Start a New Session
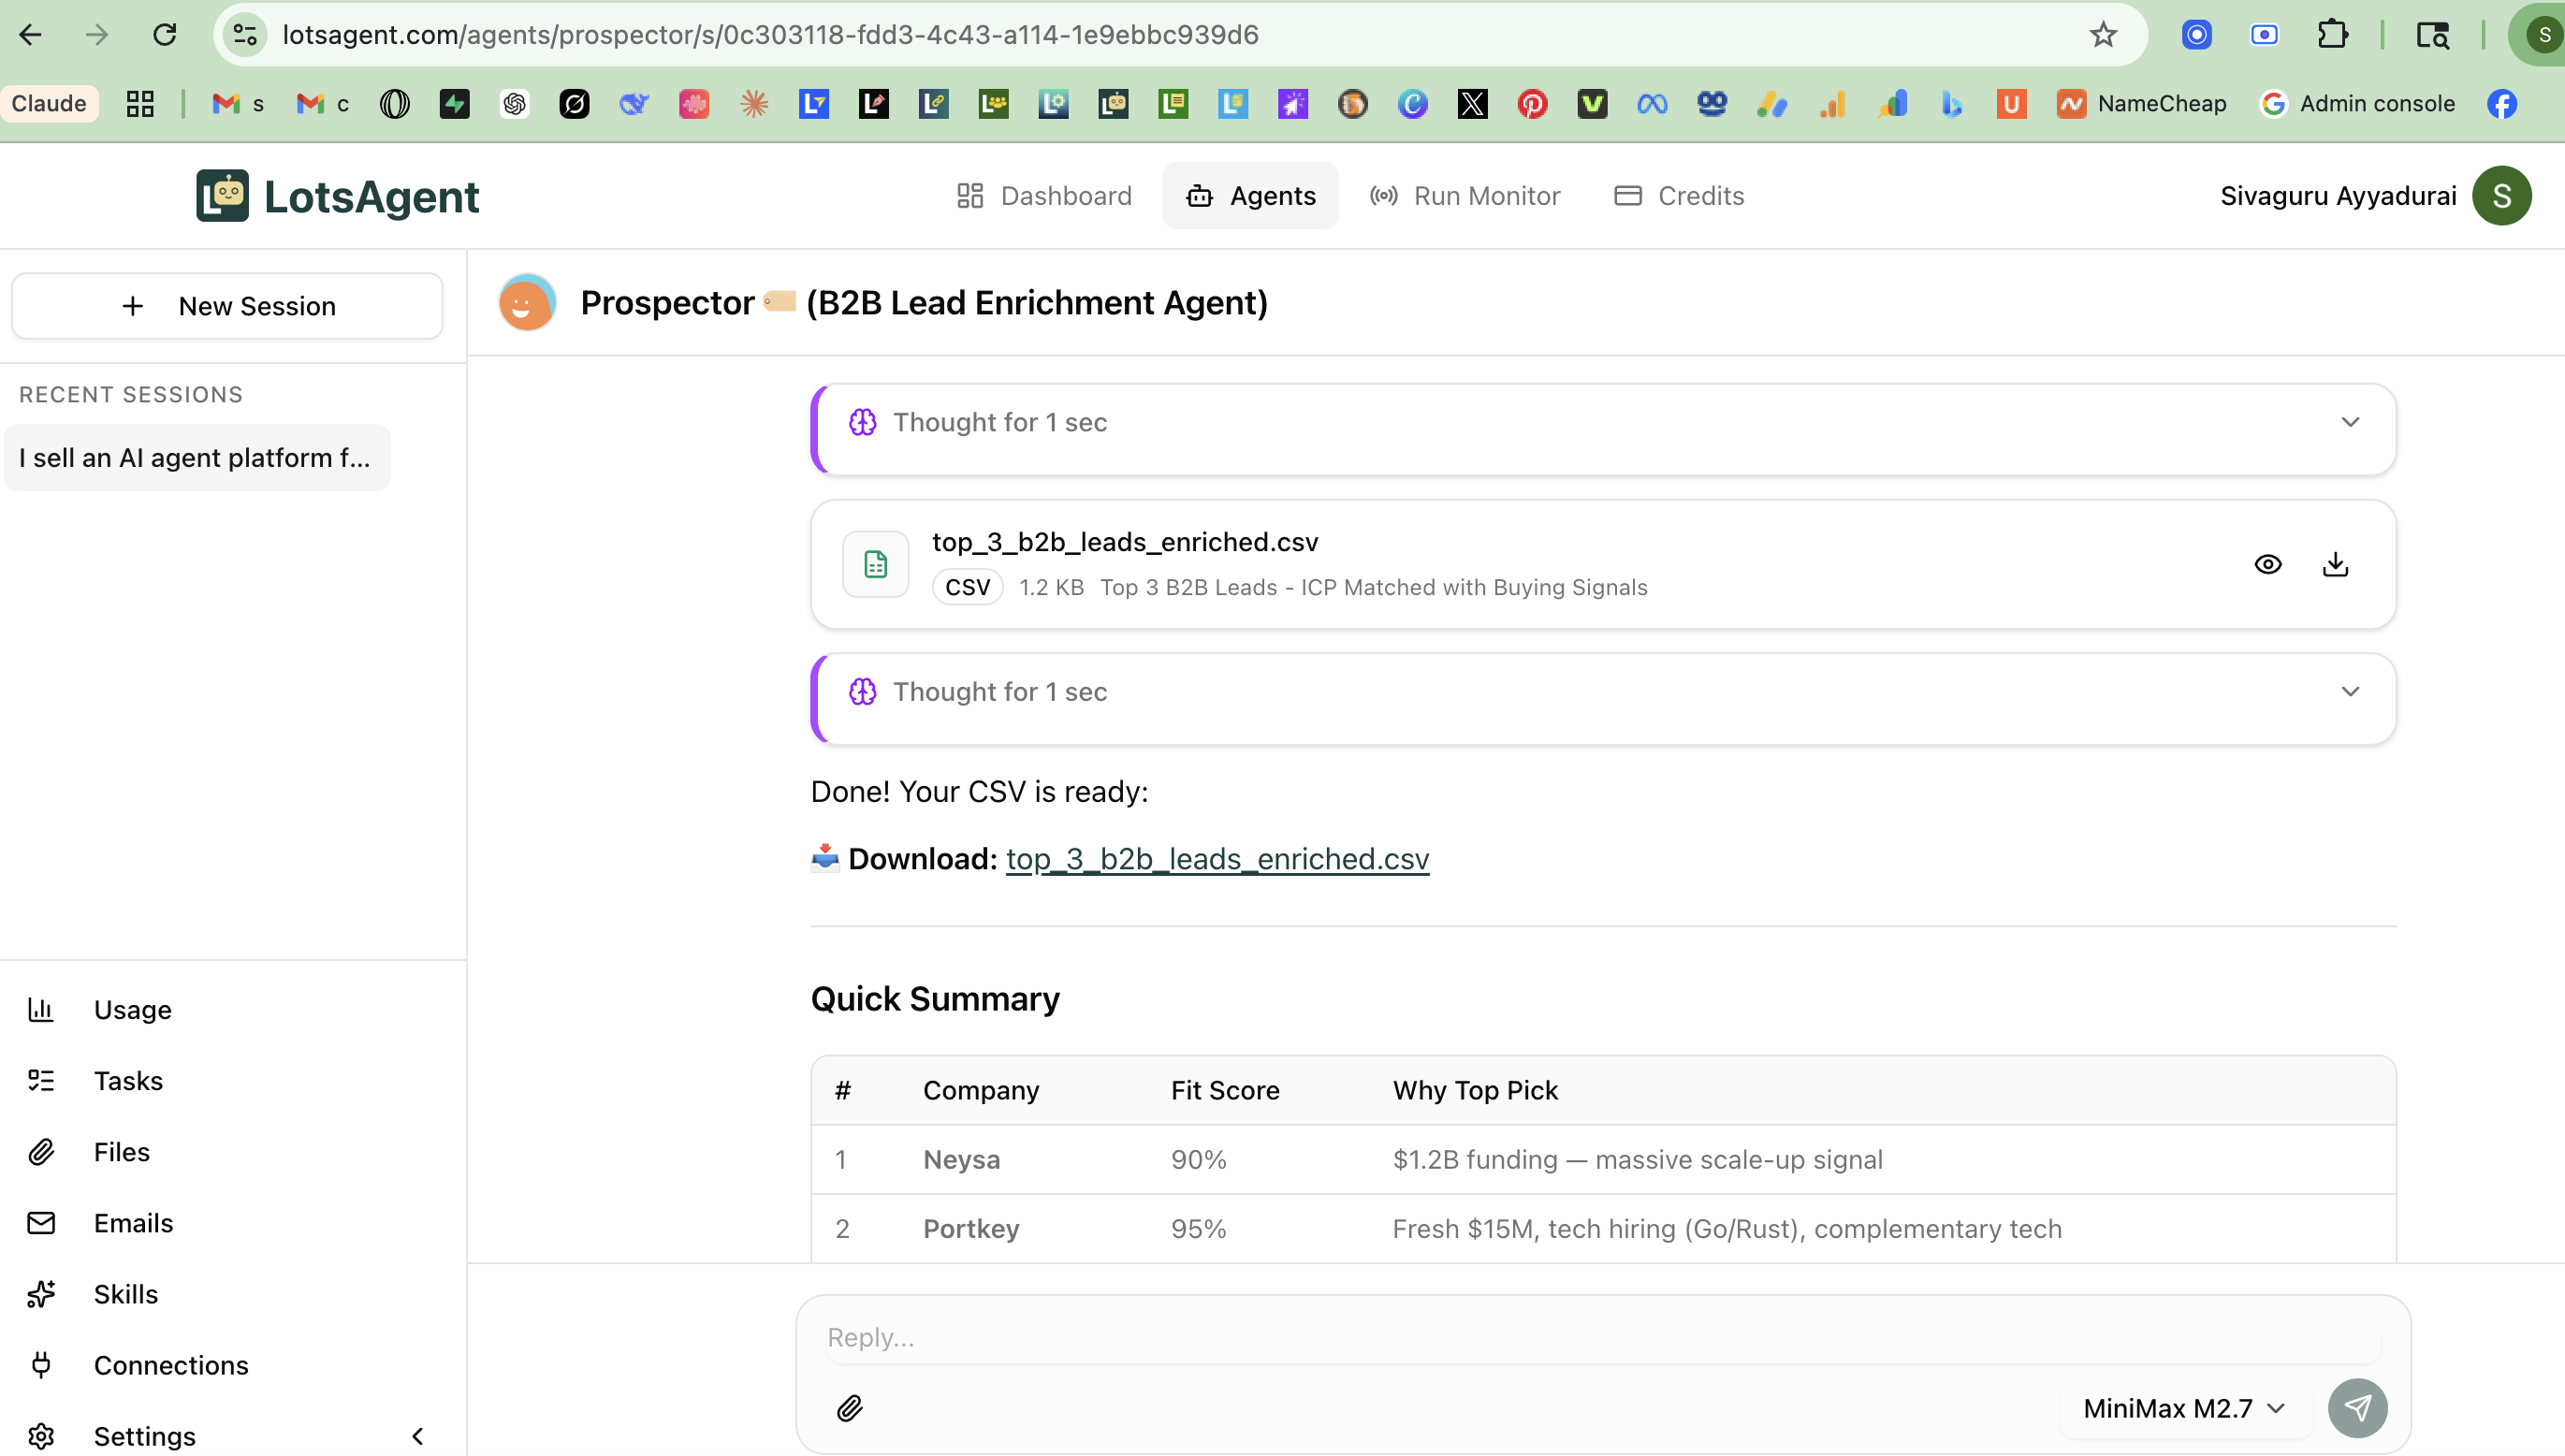The width and height of the screenshot is (2565, 1456). tap(227, 306)
